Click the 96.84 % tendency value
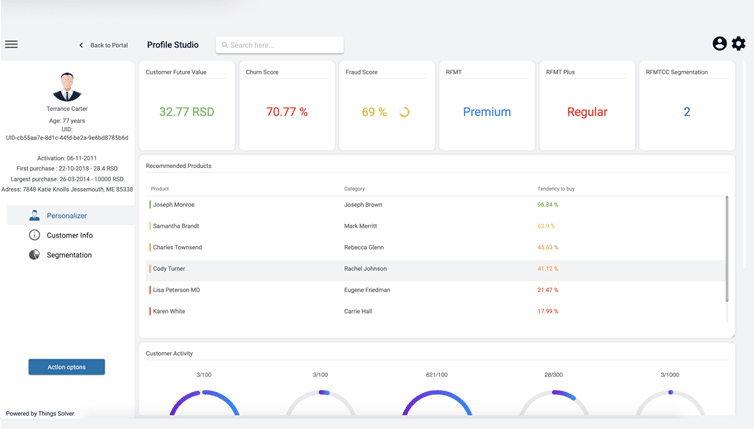Image resolution: width=754 pixels, height=429 pixels. [548, 205]
